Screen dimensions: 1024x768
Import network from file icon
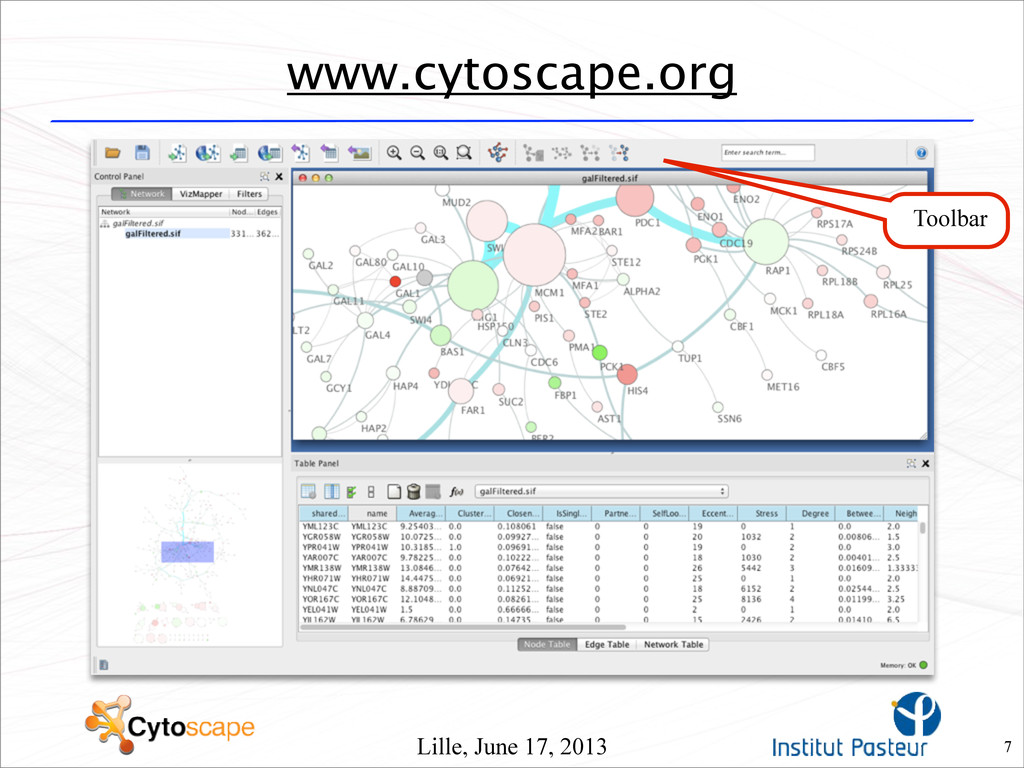(177, 153)
